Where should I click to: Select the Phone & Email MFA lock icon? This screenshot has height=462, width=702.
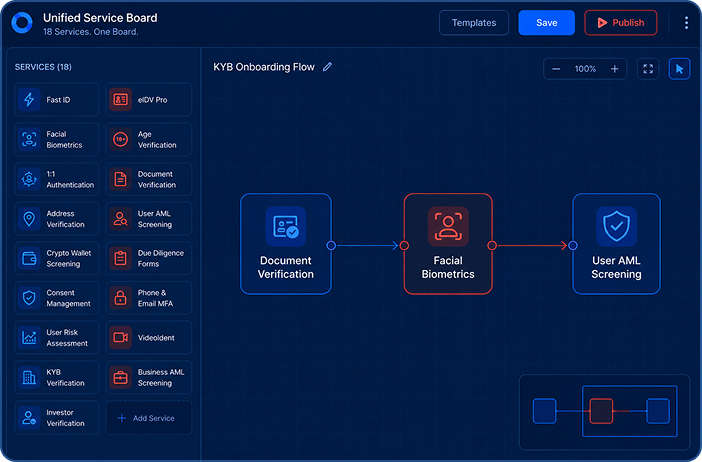pyautogui.click(x=120, y=298)
